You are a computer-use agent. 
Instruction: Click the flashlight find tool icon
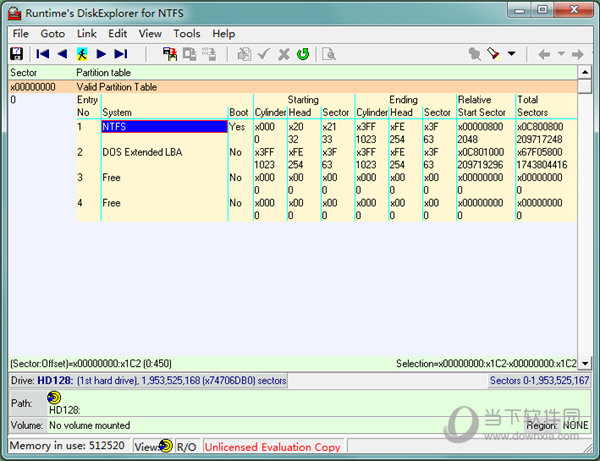click(x=494, y=54)
